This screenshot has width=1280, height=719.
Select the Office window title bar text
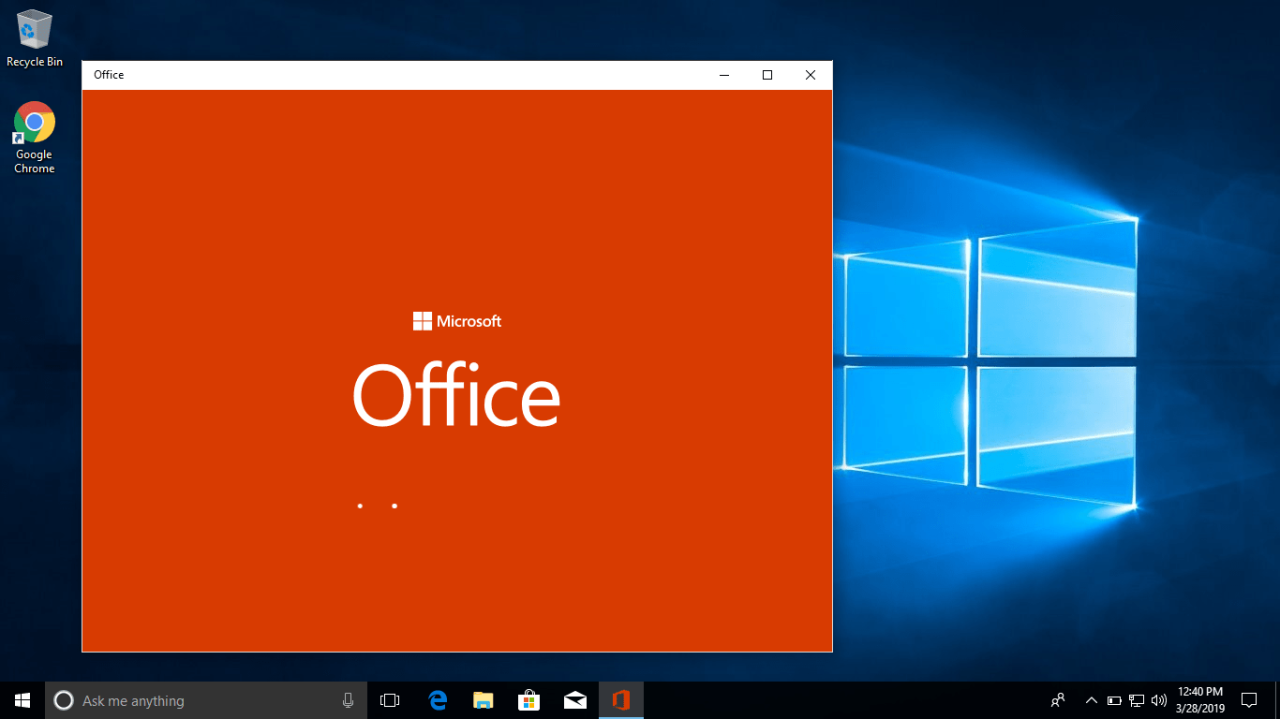pos(108,74)
